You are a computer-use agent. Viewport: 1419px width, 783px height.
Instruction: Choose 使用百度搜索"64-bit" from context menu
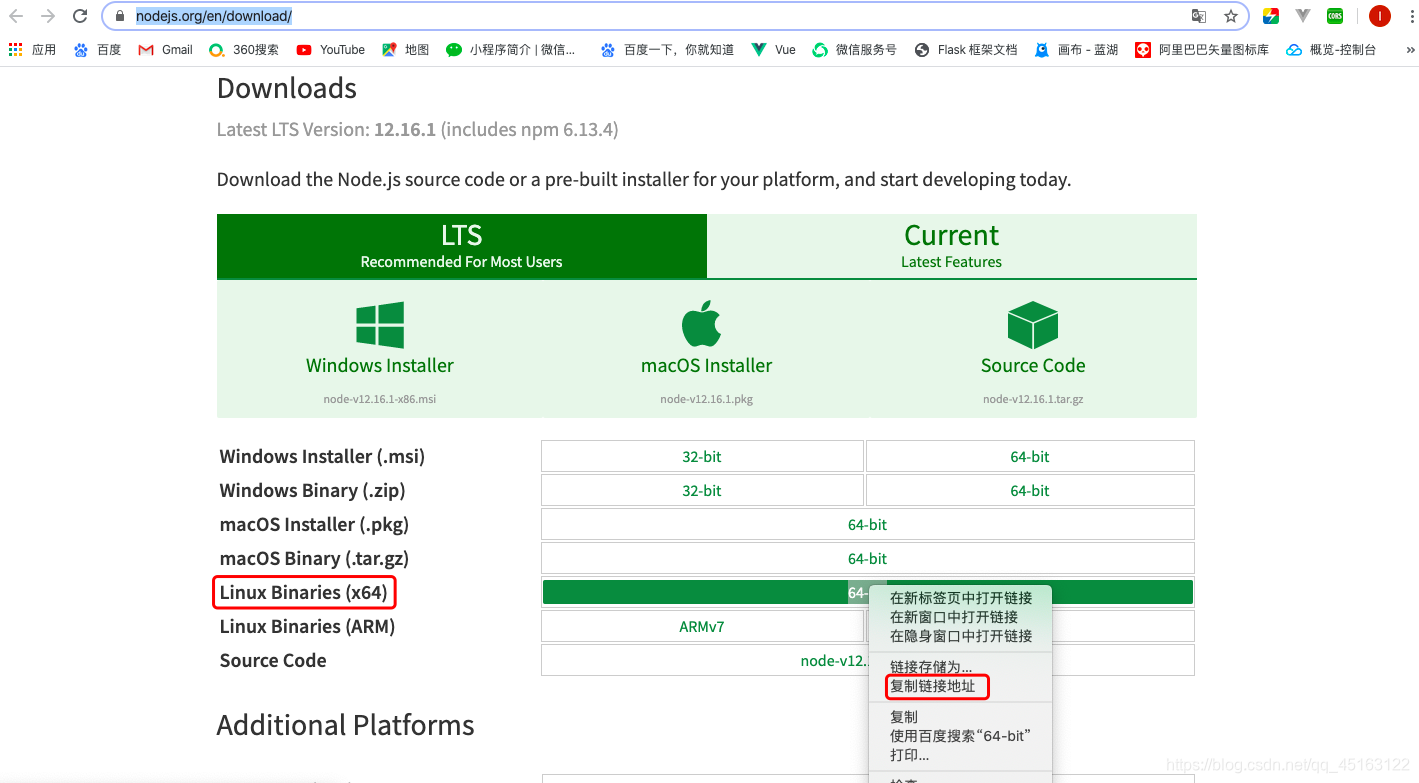point(960,736)
